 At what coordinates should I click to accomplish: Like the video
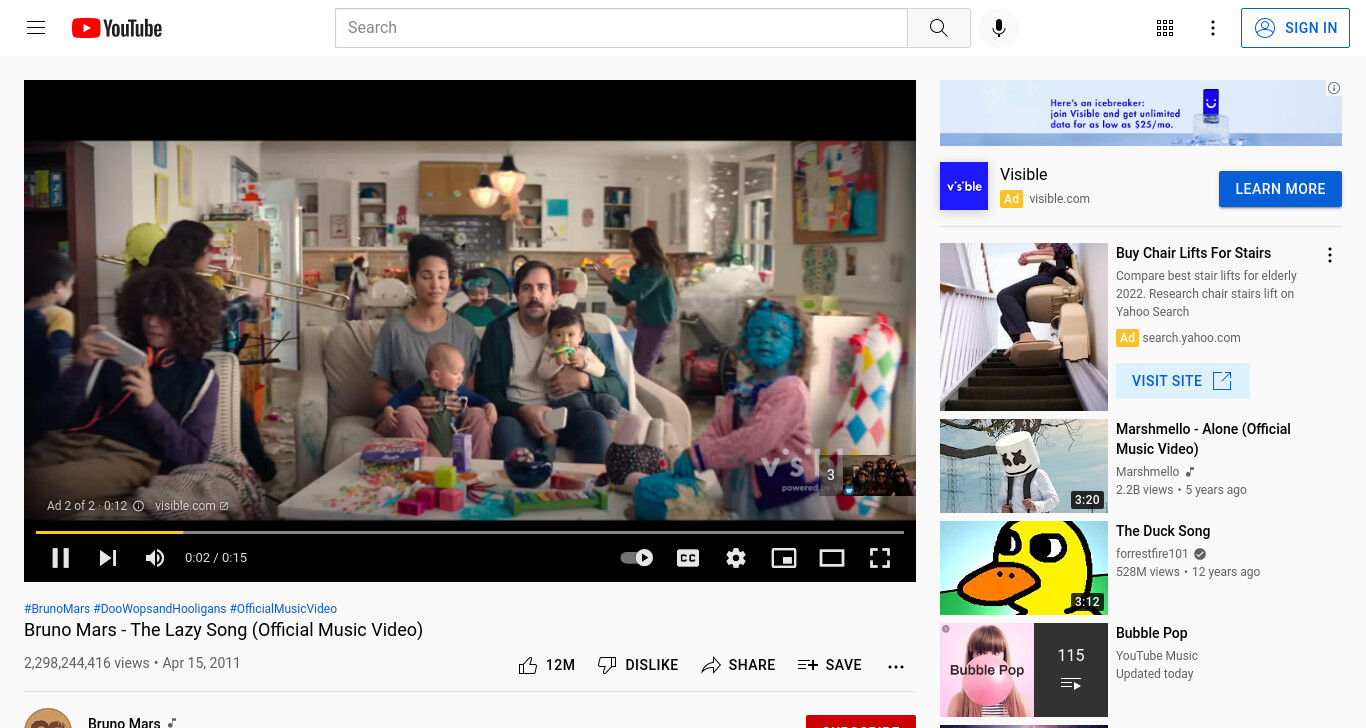click(546, 665)
